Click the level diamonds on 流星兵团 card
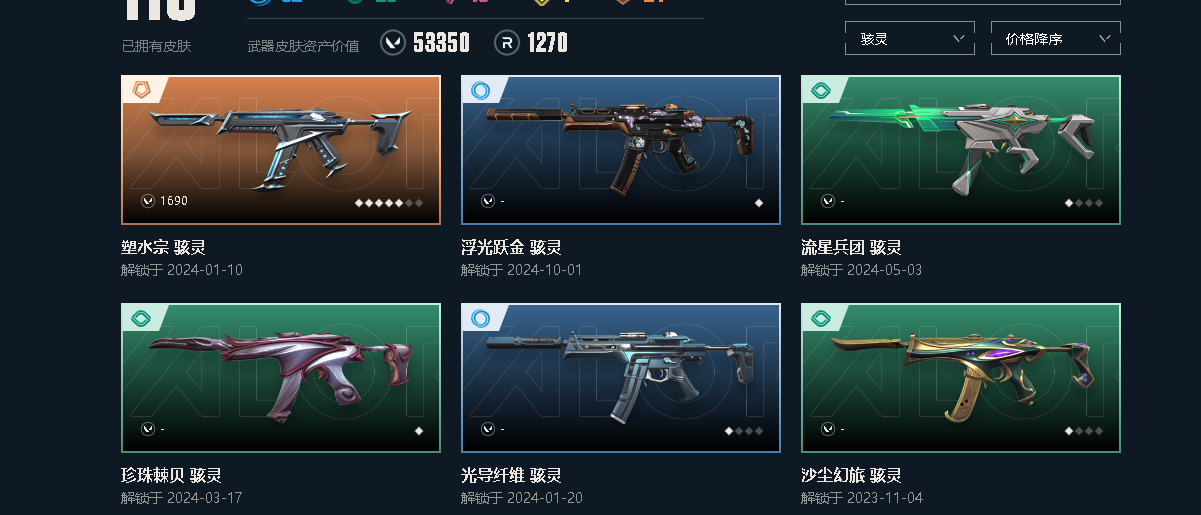1201x515 pixels. (x=1084, y=202)
